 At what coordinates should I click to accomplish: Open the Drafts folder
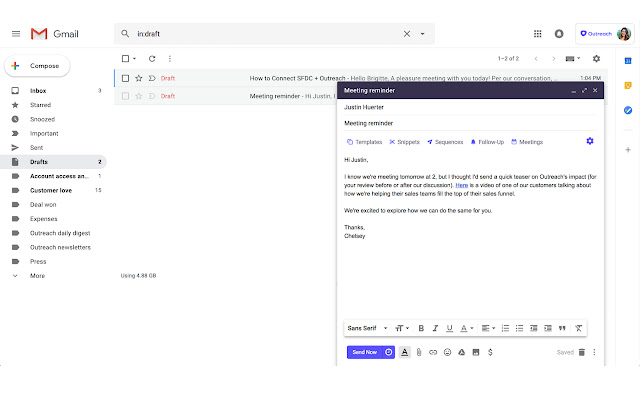53,162
